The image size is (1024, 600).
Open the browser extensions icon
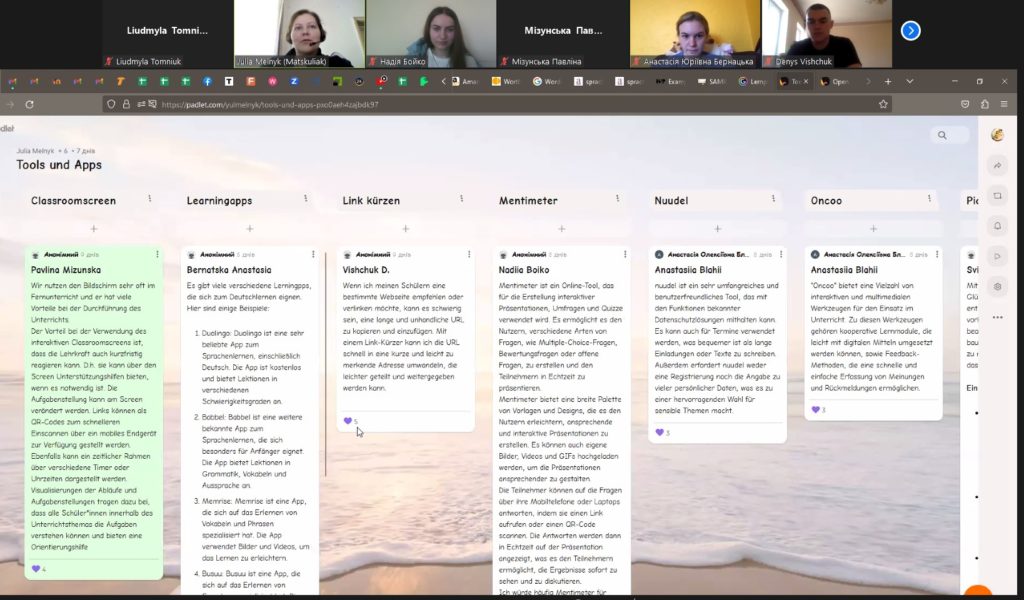(985, 104)
